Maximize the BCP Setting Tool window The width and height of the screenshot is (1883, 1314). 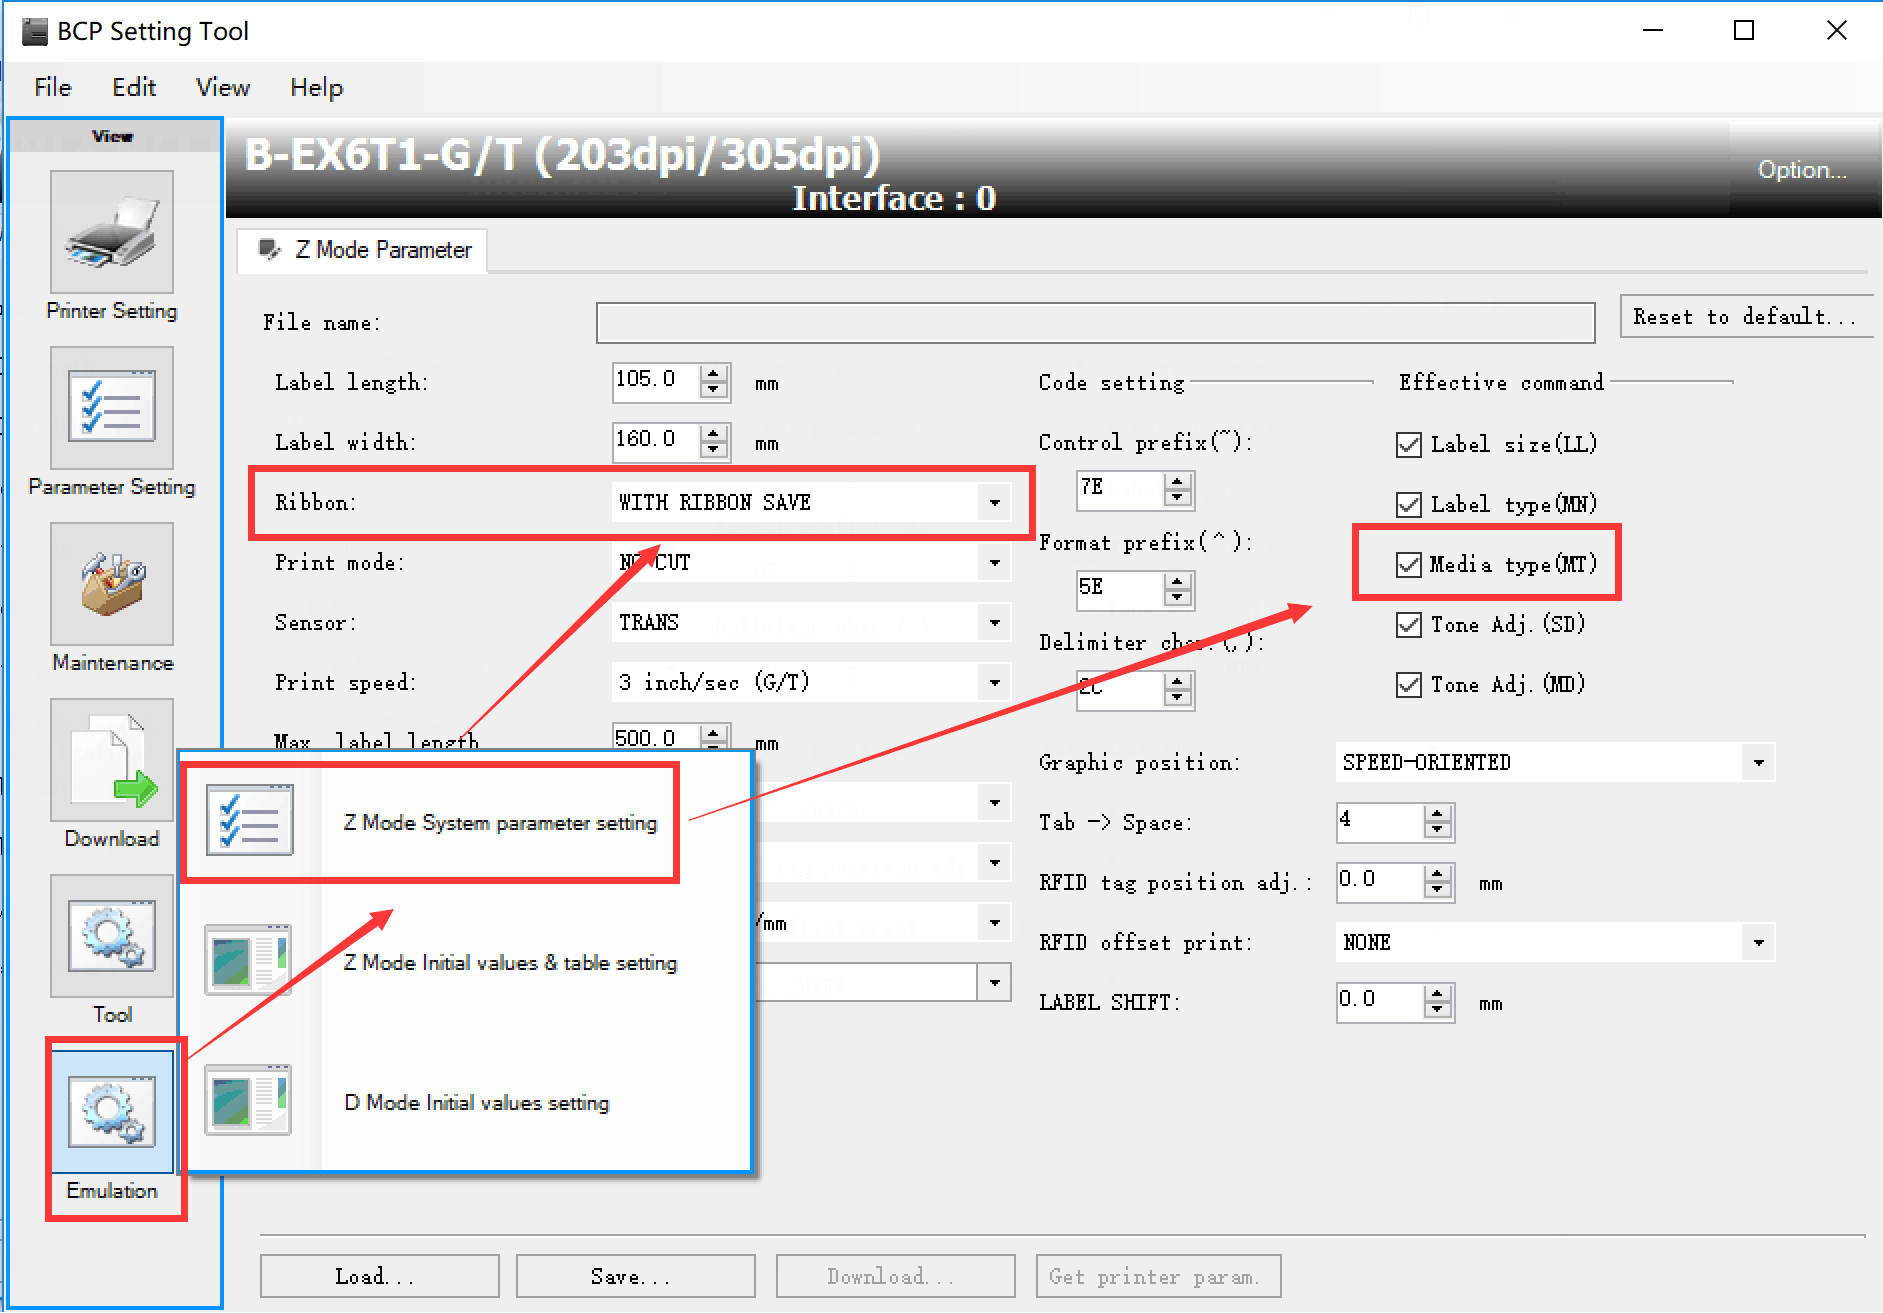(x=1744, y=31)
